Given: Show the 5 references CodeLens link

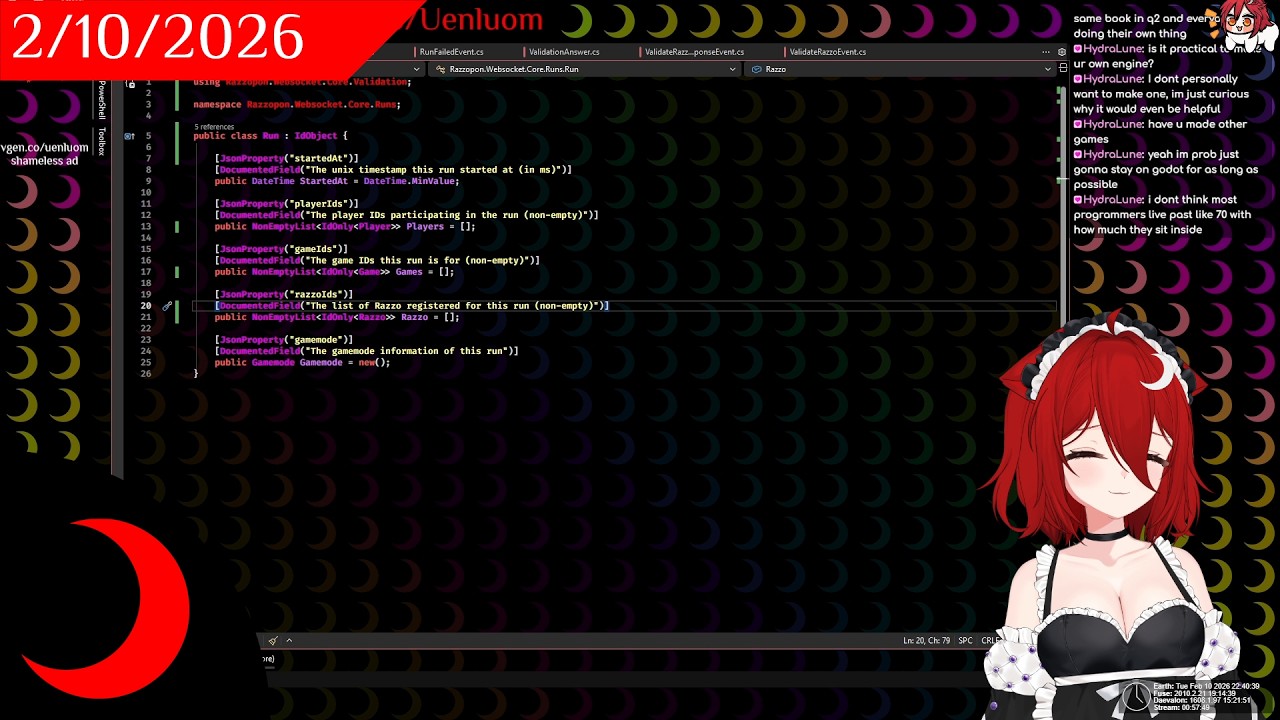Looking at the screenshot, I should [x=214, y=127].
